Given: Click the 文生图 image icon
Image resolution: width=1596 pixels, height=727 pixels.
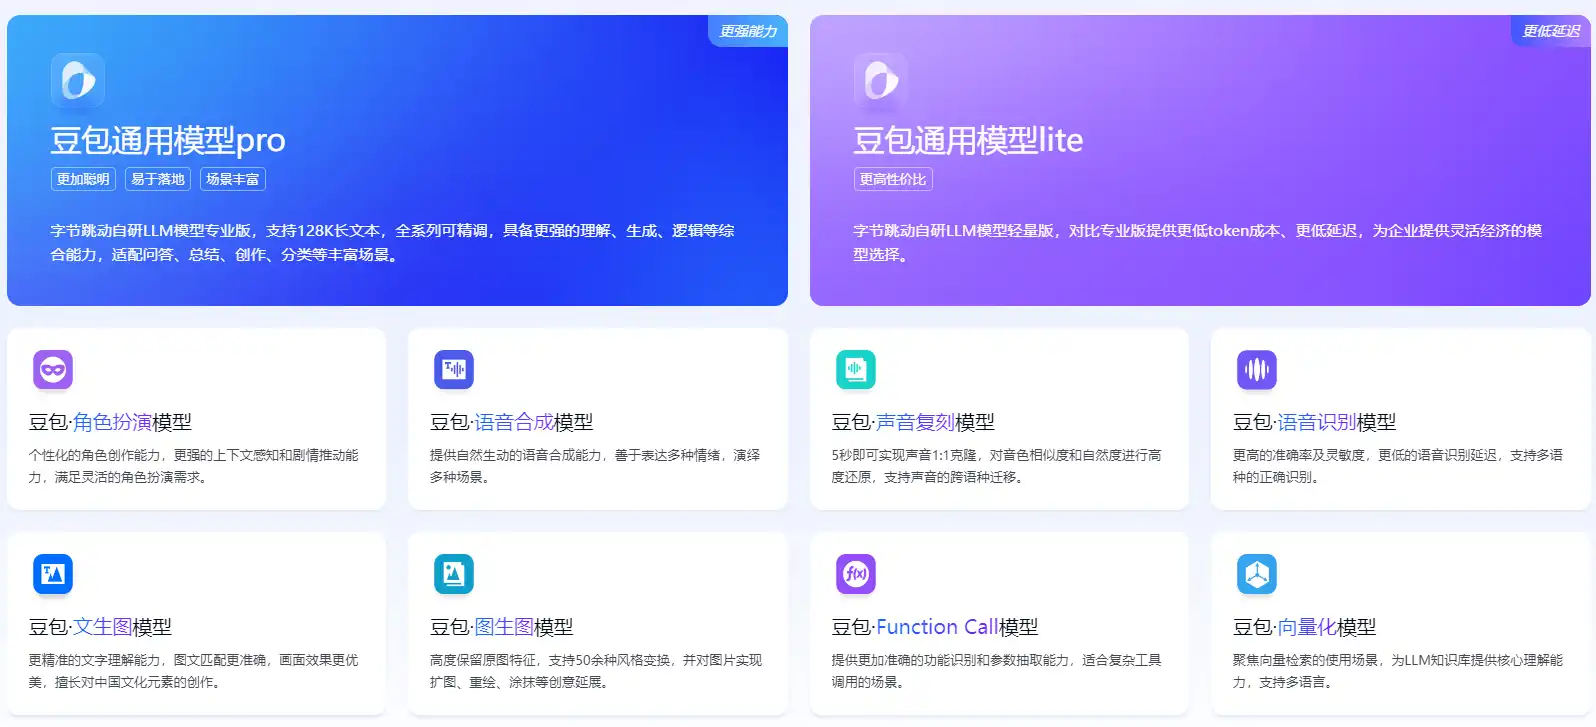Looking at the screenshot, I should [x=53, y=574].
